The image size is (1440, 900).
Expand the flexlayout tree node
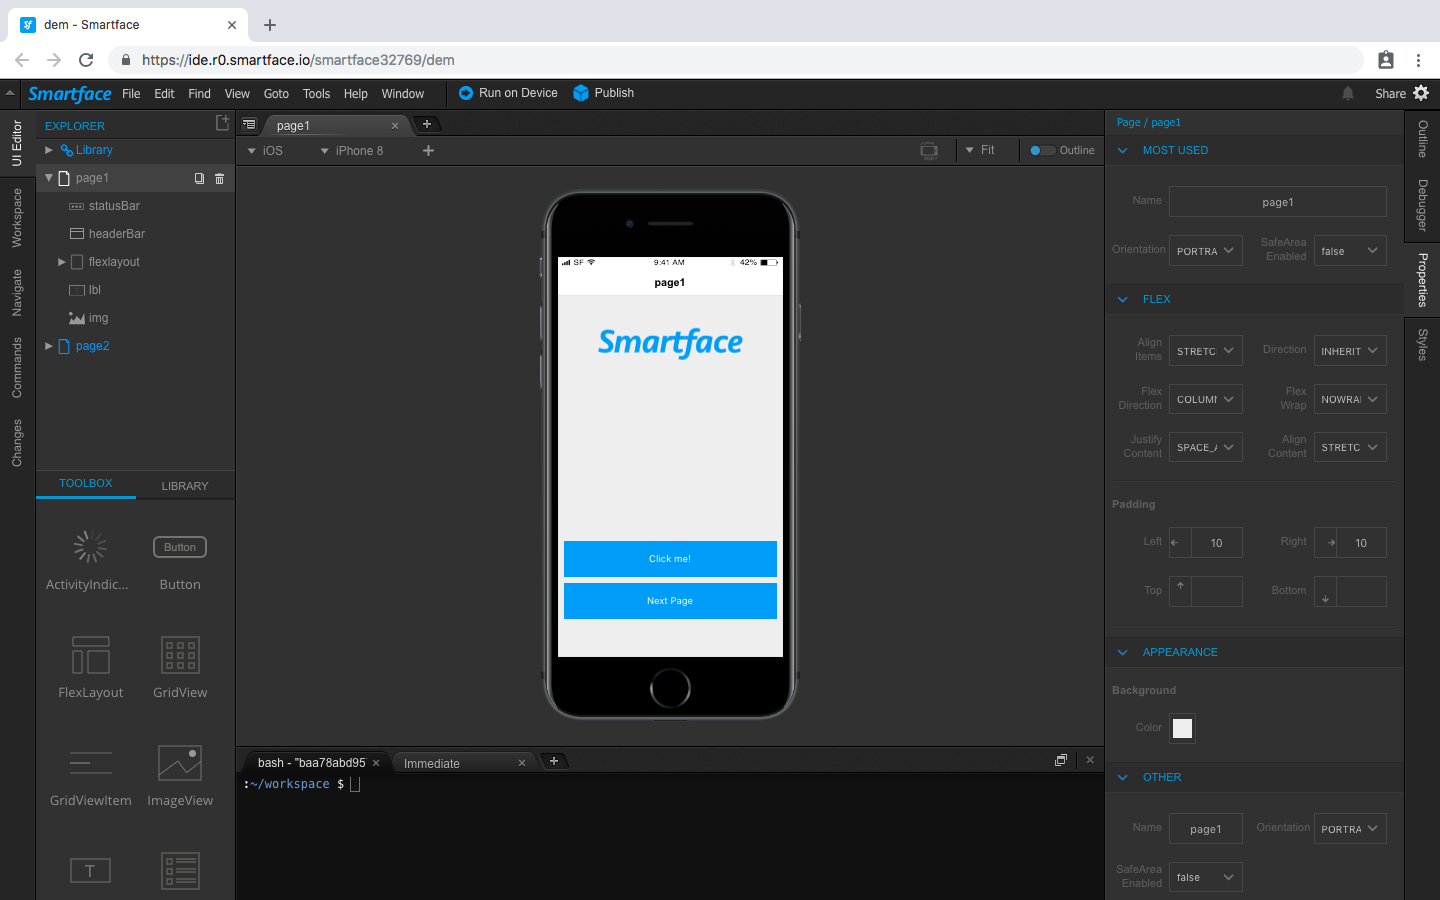(x=61, y=262)
